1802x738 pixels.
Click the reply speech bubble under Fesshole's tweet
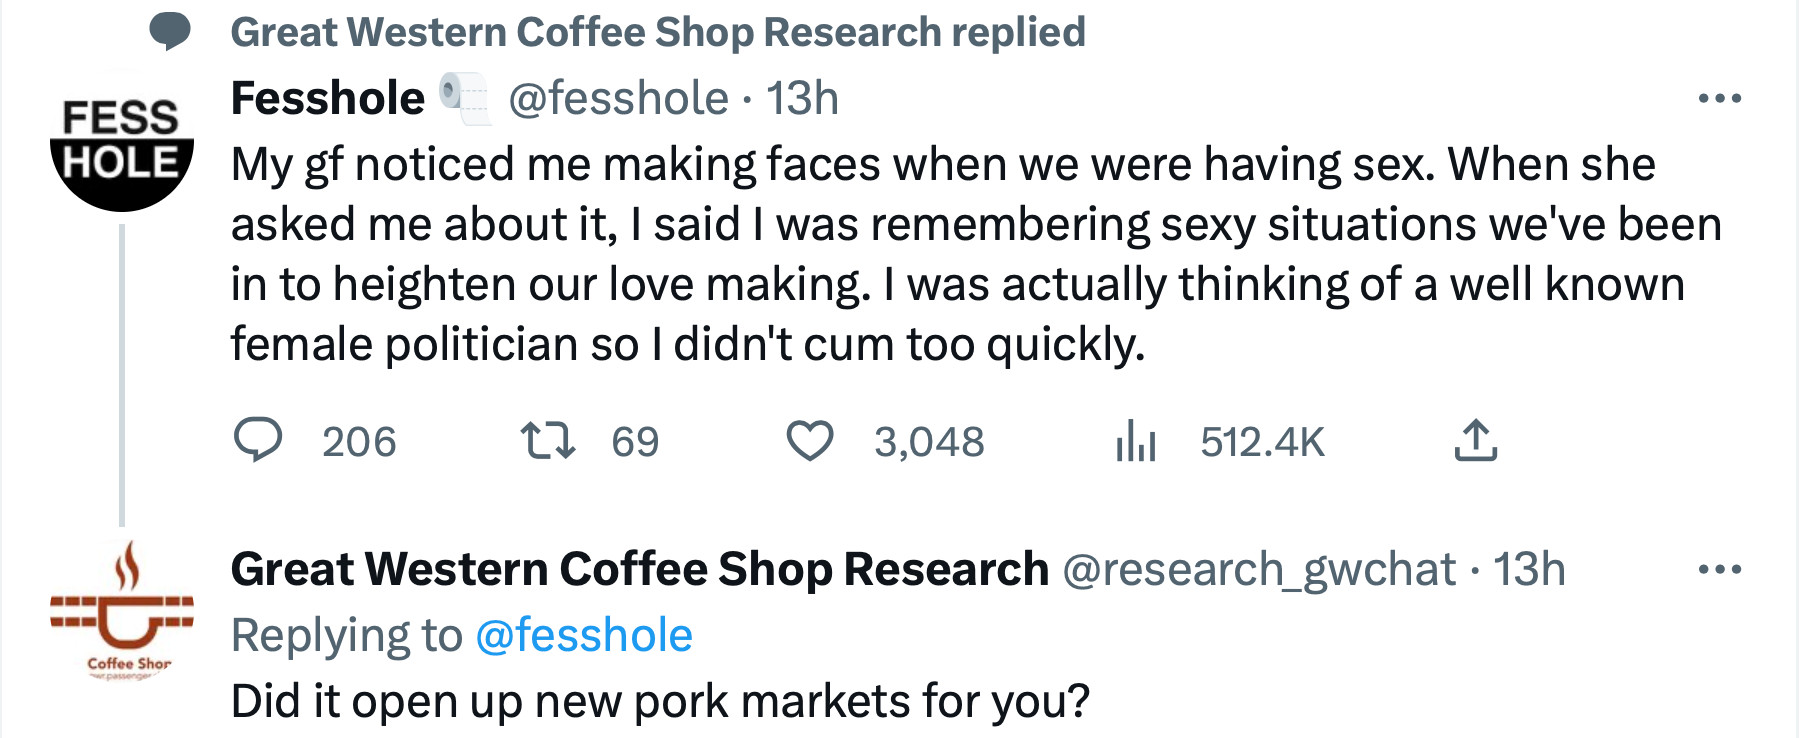pos(258,440)
